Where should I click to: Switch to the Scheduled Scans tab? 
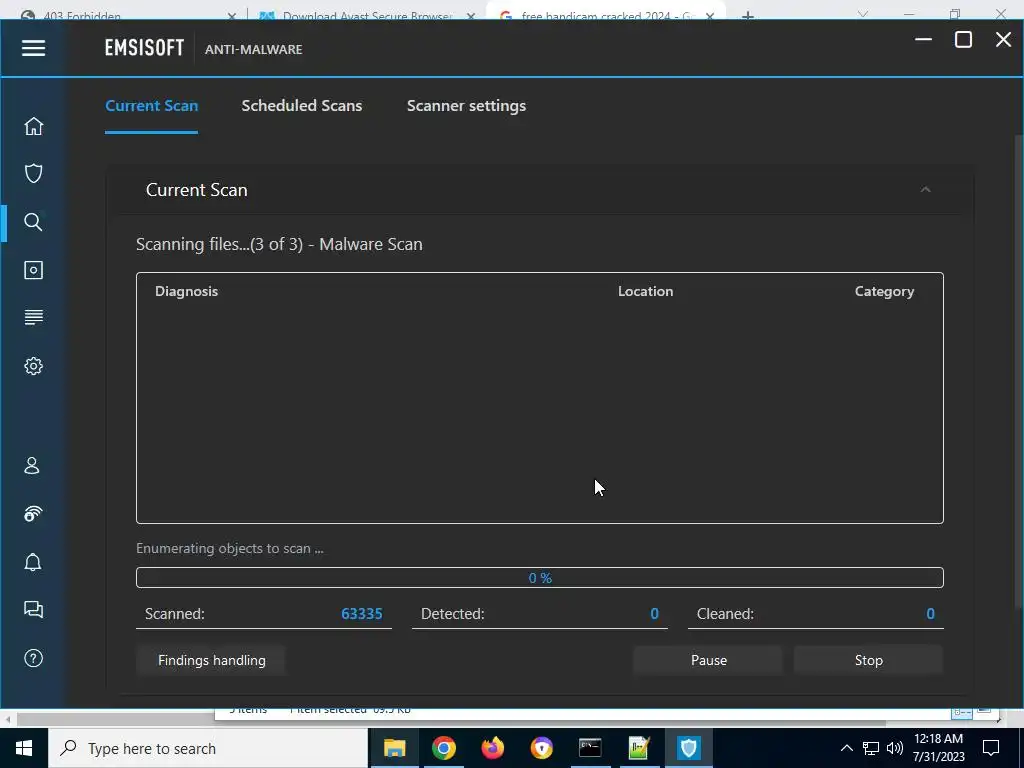(302, 106)
